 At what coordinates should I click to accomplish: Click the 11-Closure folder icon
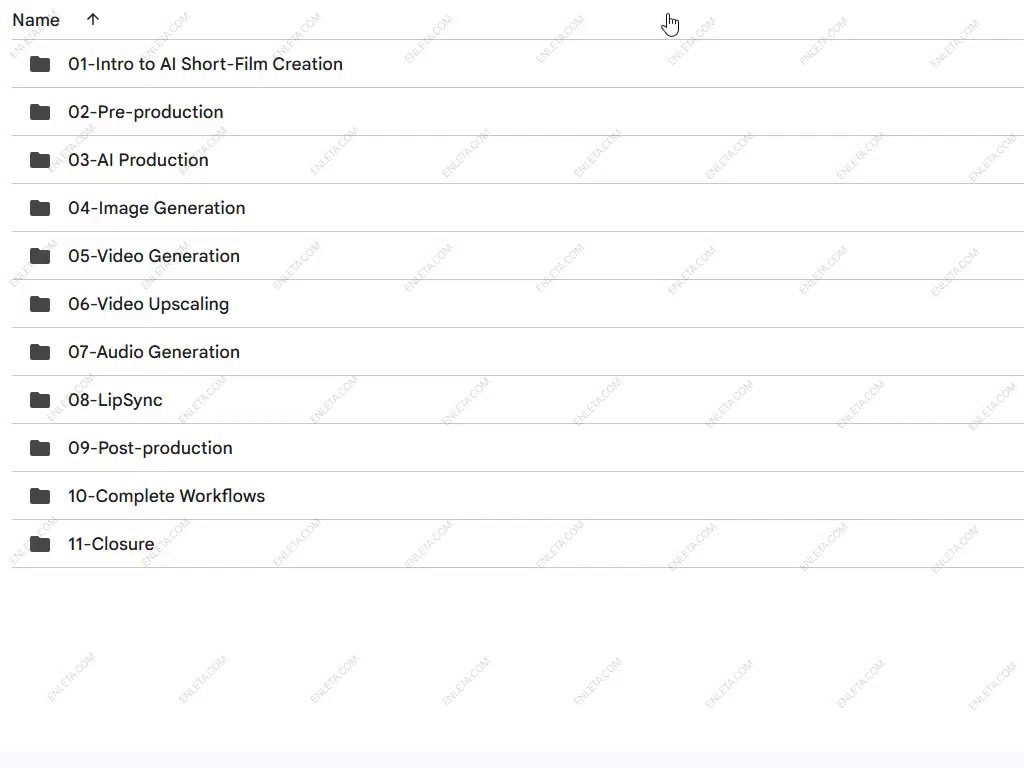pyautogui.click(x=40, y=544)
